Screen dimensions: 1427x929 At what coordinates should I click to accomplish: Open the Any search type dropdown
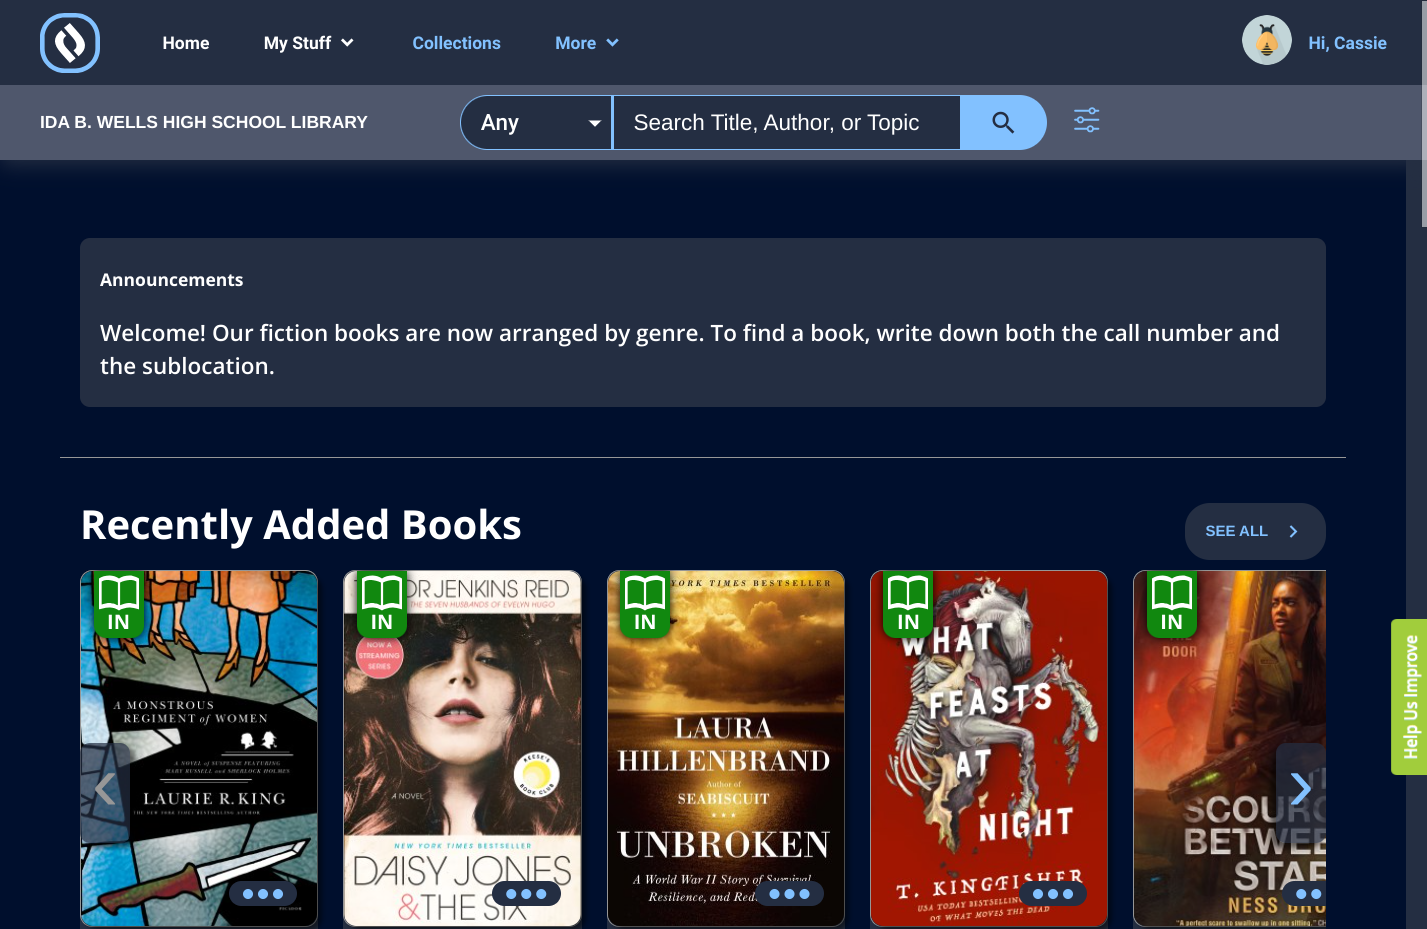tap(537, 123)
